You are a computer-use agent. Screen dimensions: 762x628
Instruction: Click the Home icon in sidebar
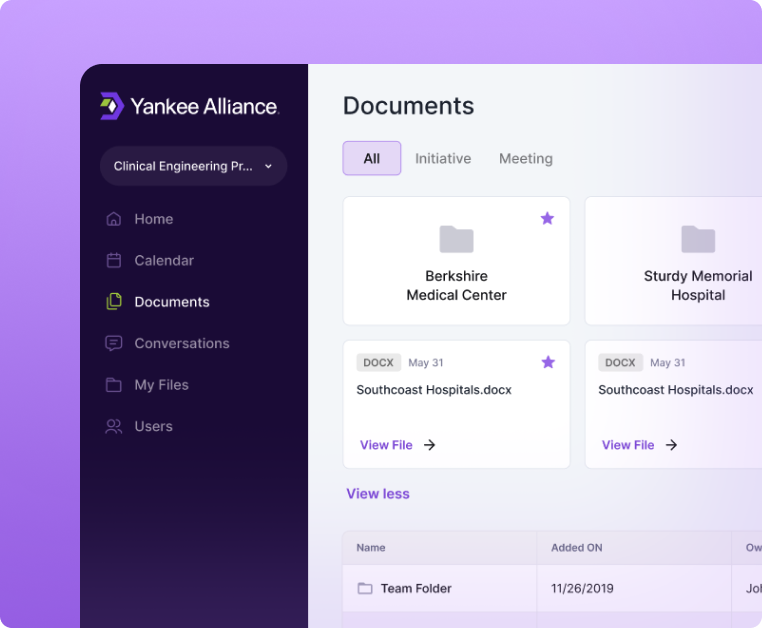pos(114,219)
